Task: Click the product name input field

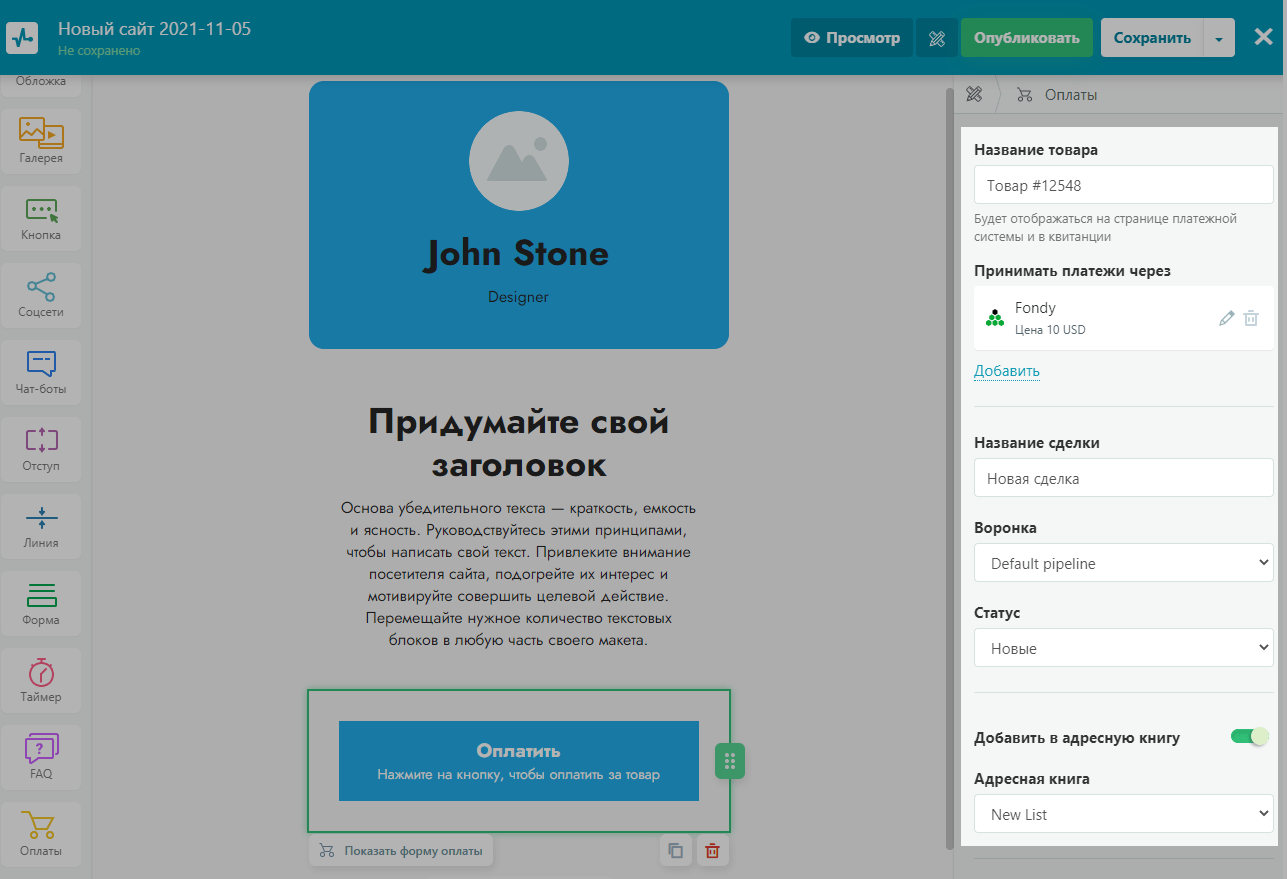Action: coord(1123,185)
